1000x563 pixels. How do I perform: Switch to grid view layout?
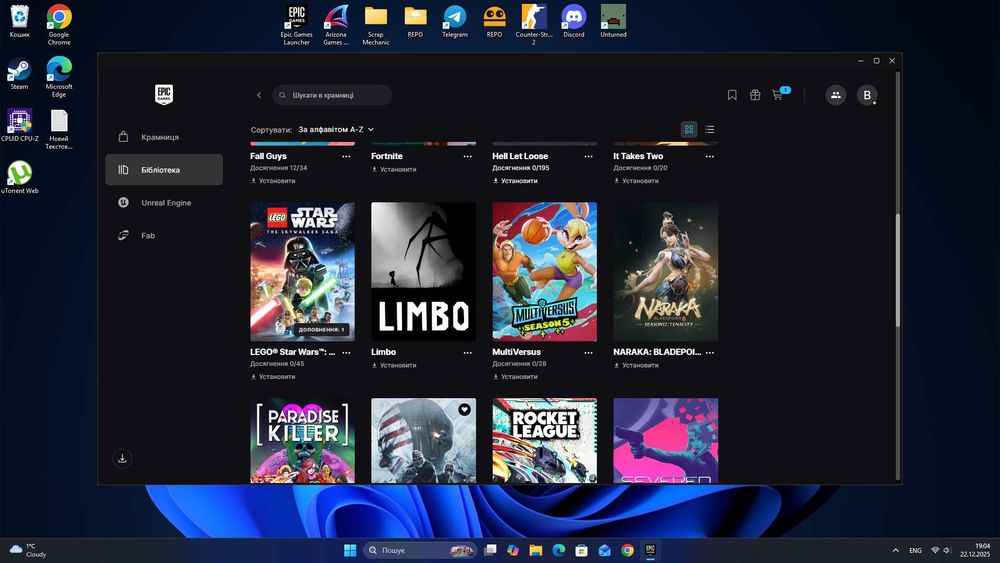tap(689, 129)
